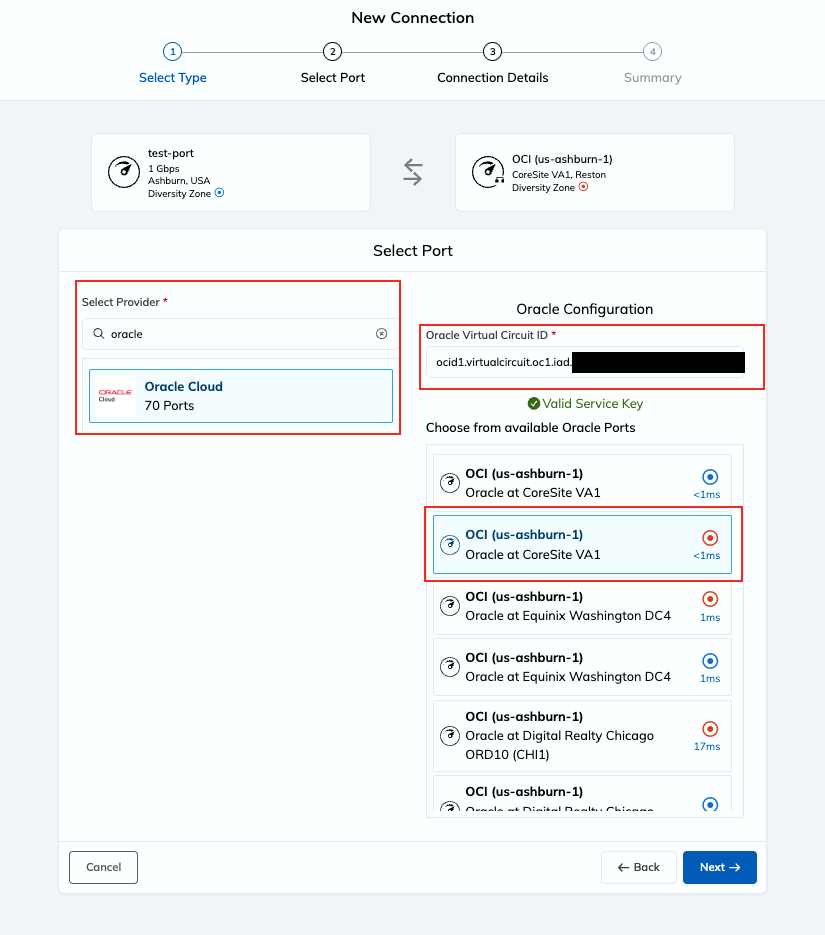Select the Oracle Cloud provider card

click(241, 396)
